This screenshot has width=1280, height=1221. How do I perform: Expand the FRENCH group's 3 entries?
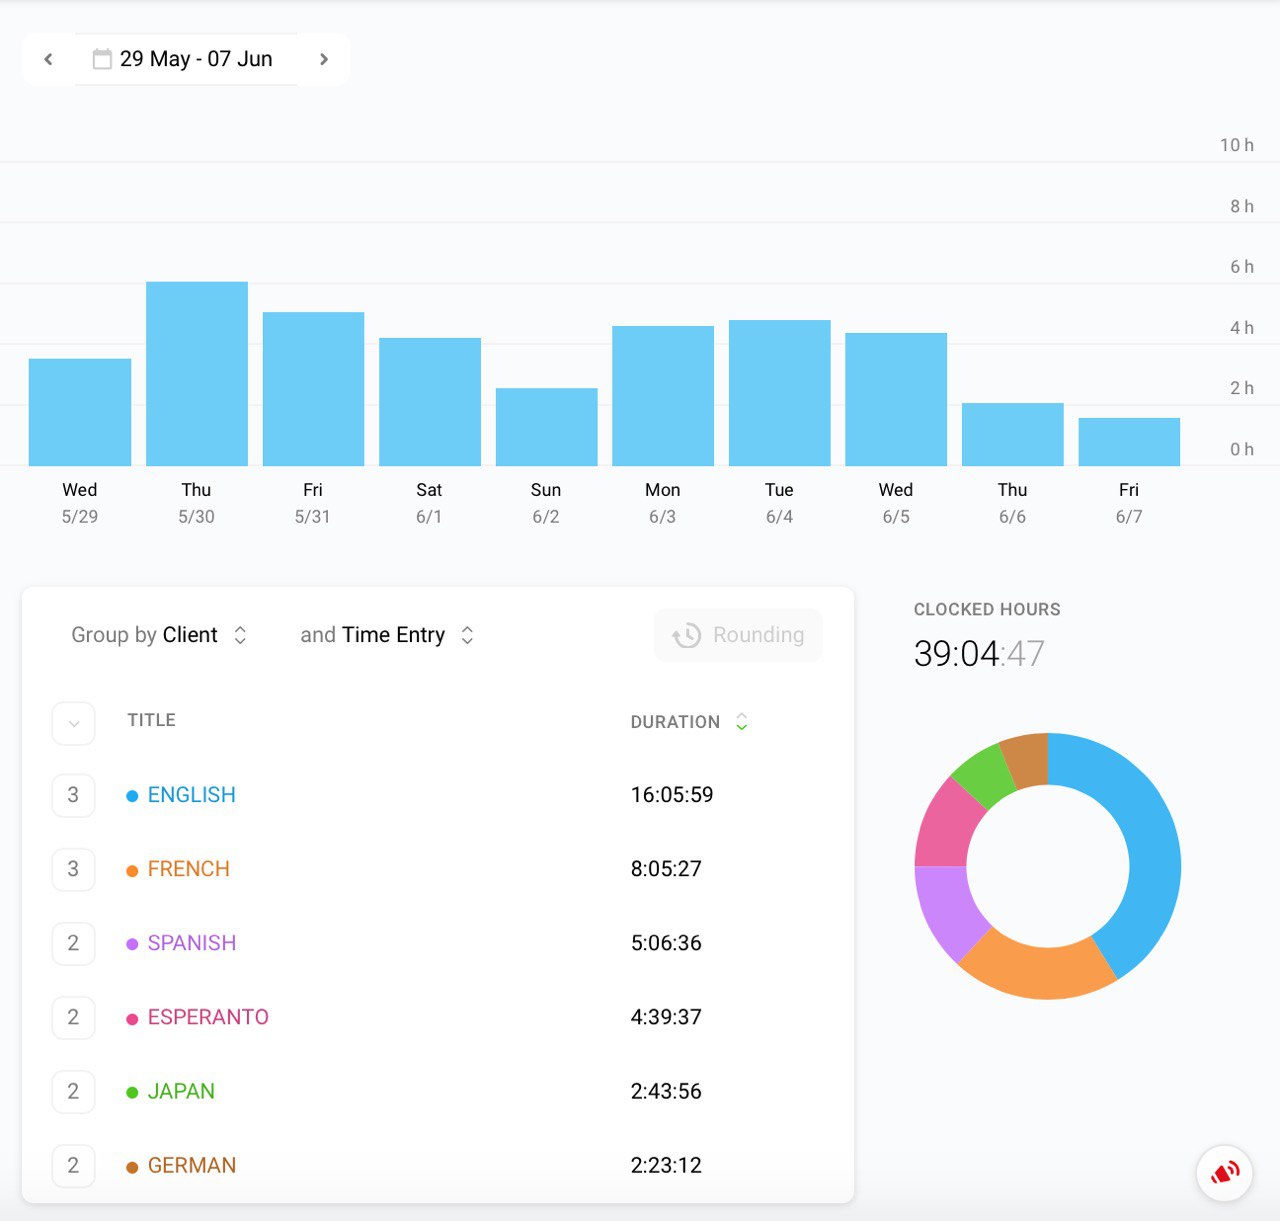pos(73,869)
